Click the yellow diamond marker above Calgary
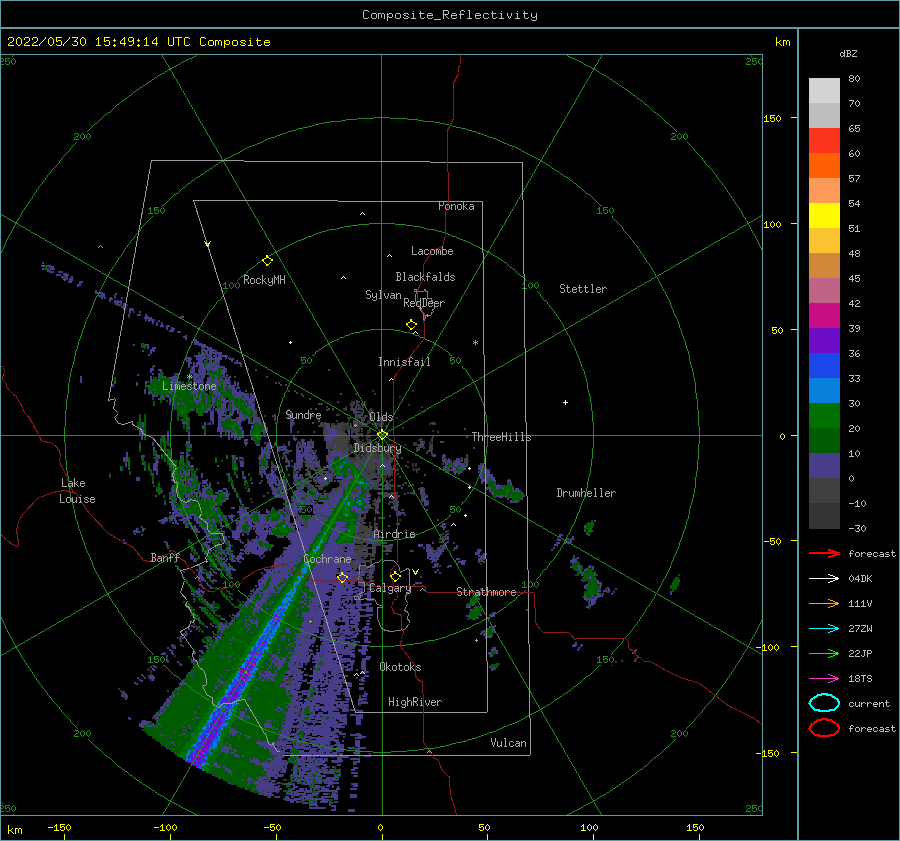The image size is (900, 841). click(x=395, y=576)
